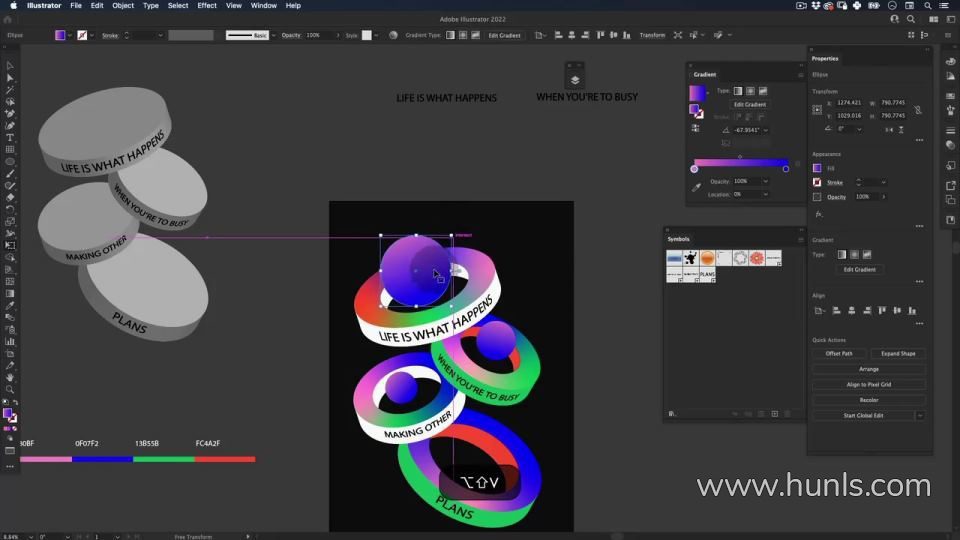Select radial gradient type in Gradient panel

point(750,91)
